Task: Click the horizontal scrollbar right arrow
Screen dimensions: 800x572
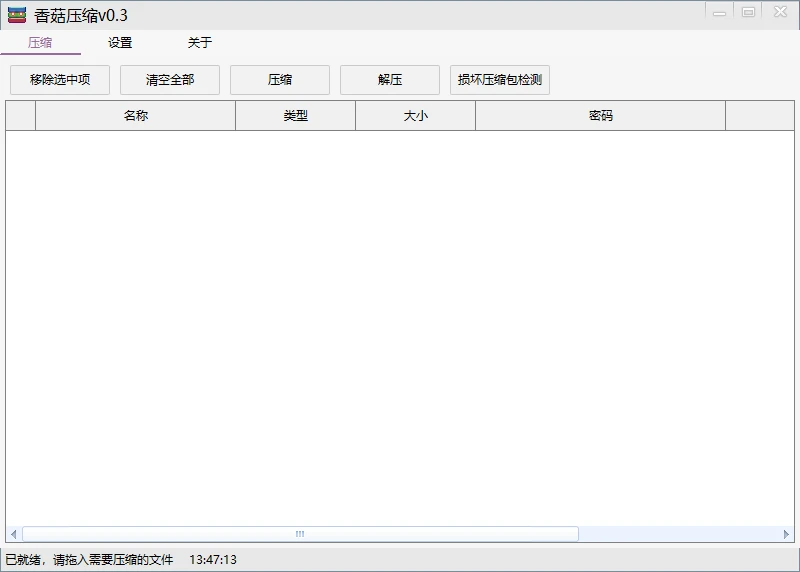Action: [786, 534]
